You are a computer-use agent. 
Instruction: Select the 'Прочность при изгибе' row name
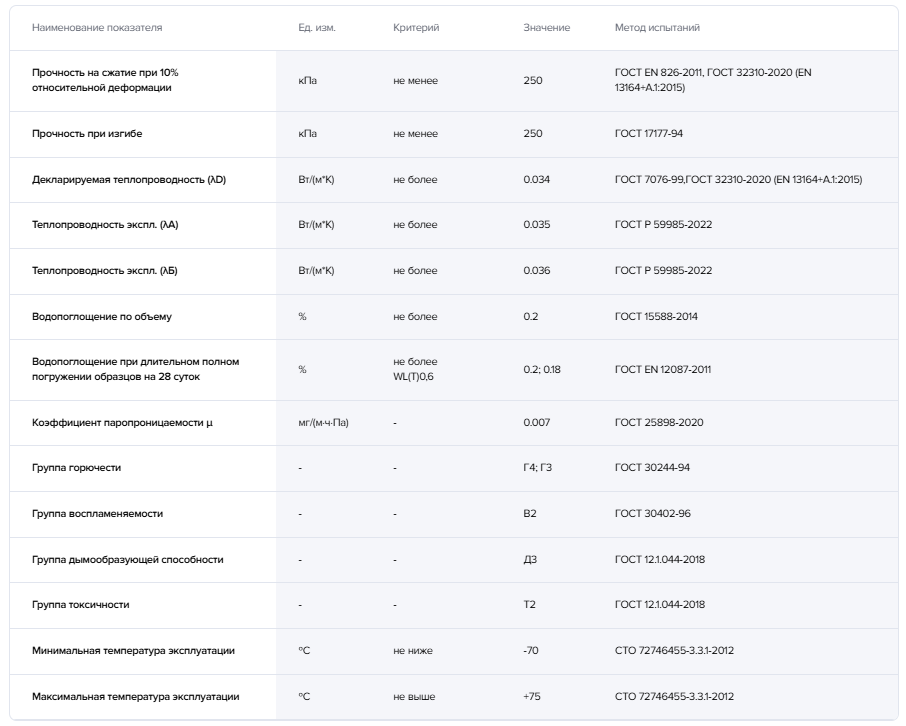click(94, 134)
